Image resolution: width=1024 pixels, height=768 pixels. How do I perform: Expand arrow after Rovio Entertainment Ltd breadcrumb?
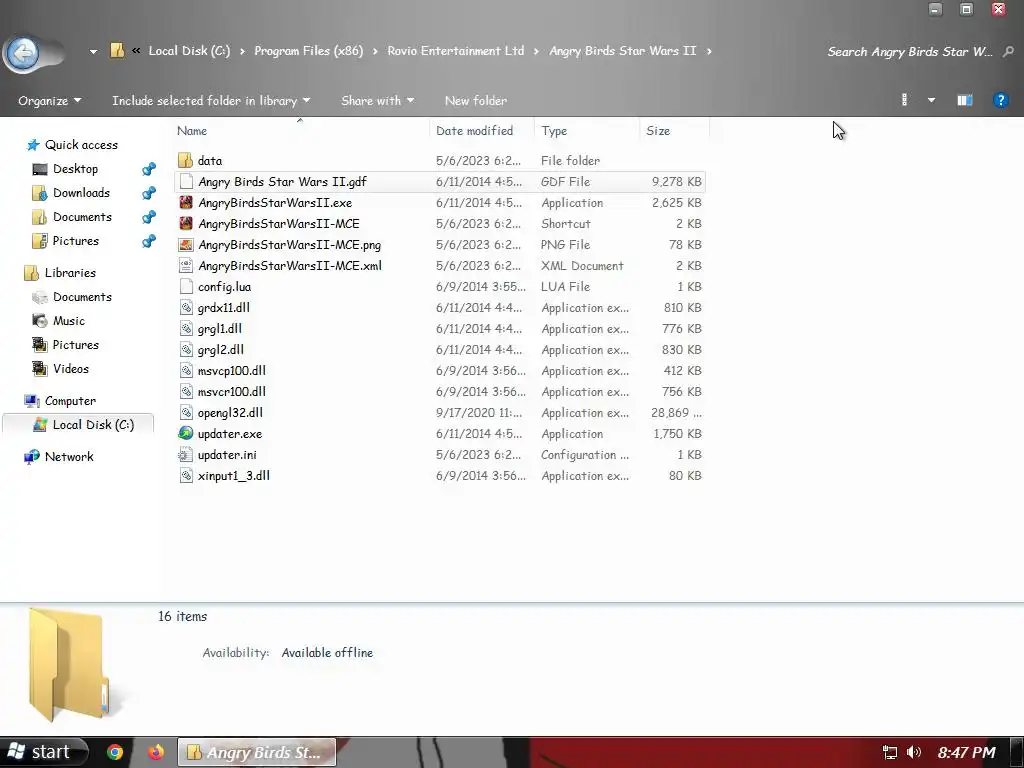[x=536, y=51]
